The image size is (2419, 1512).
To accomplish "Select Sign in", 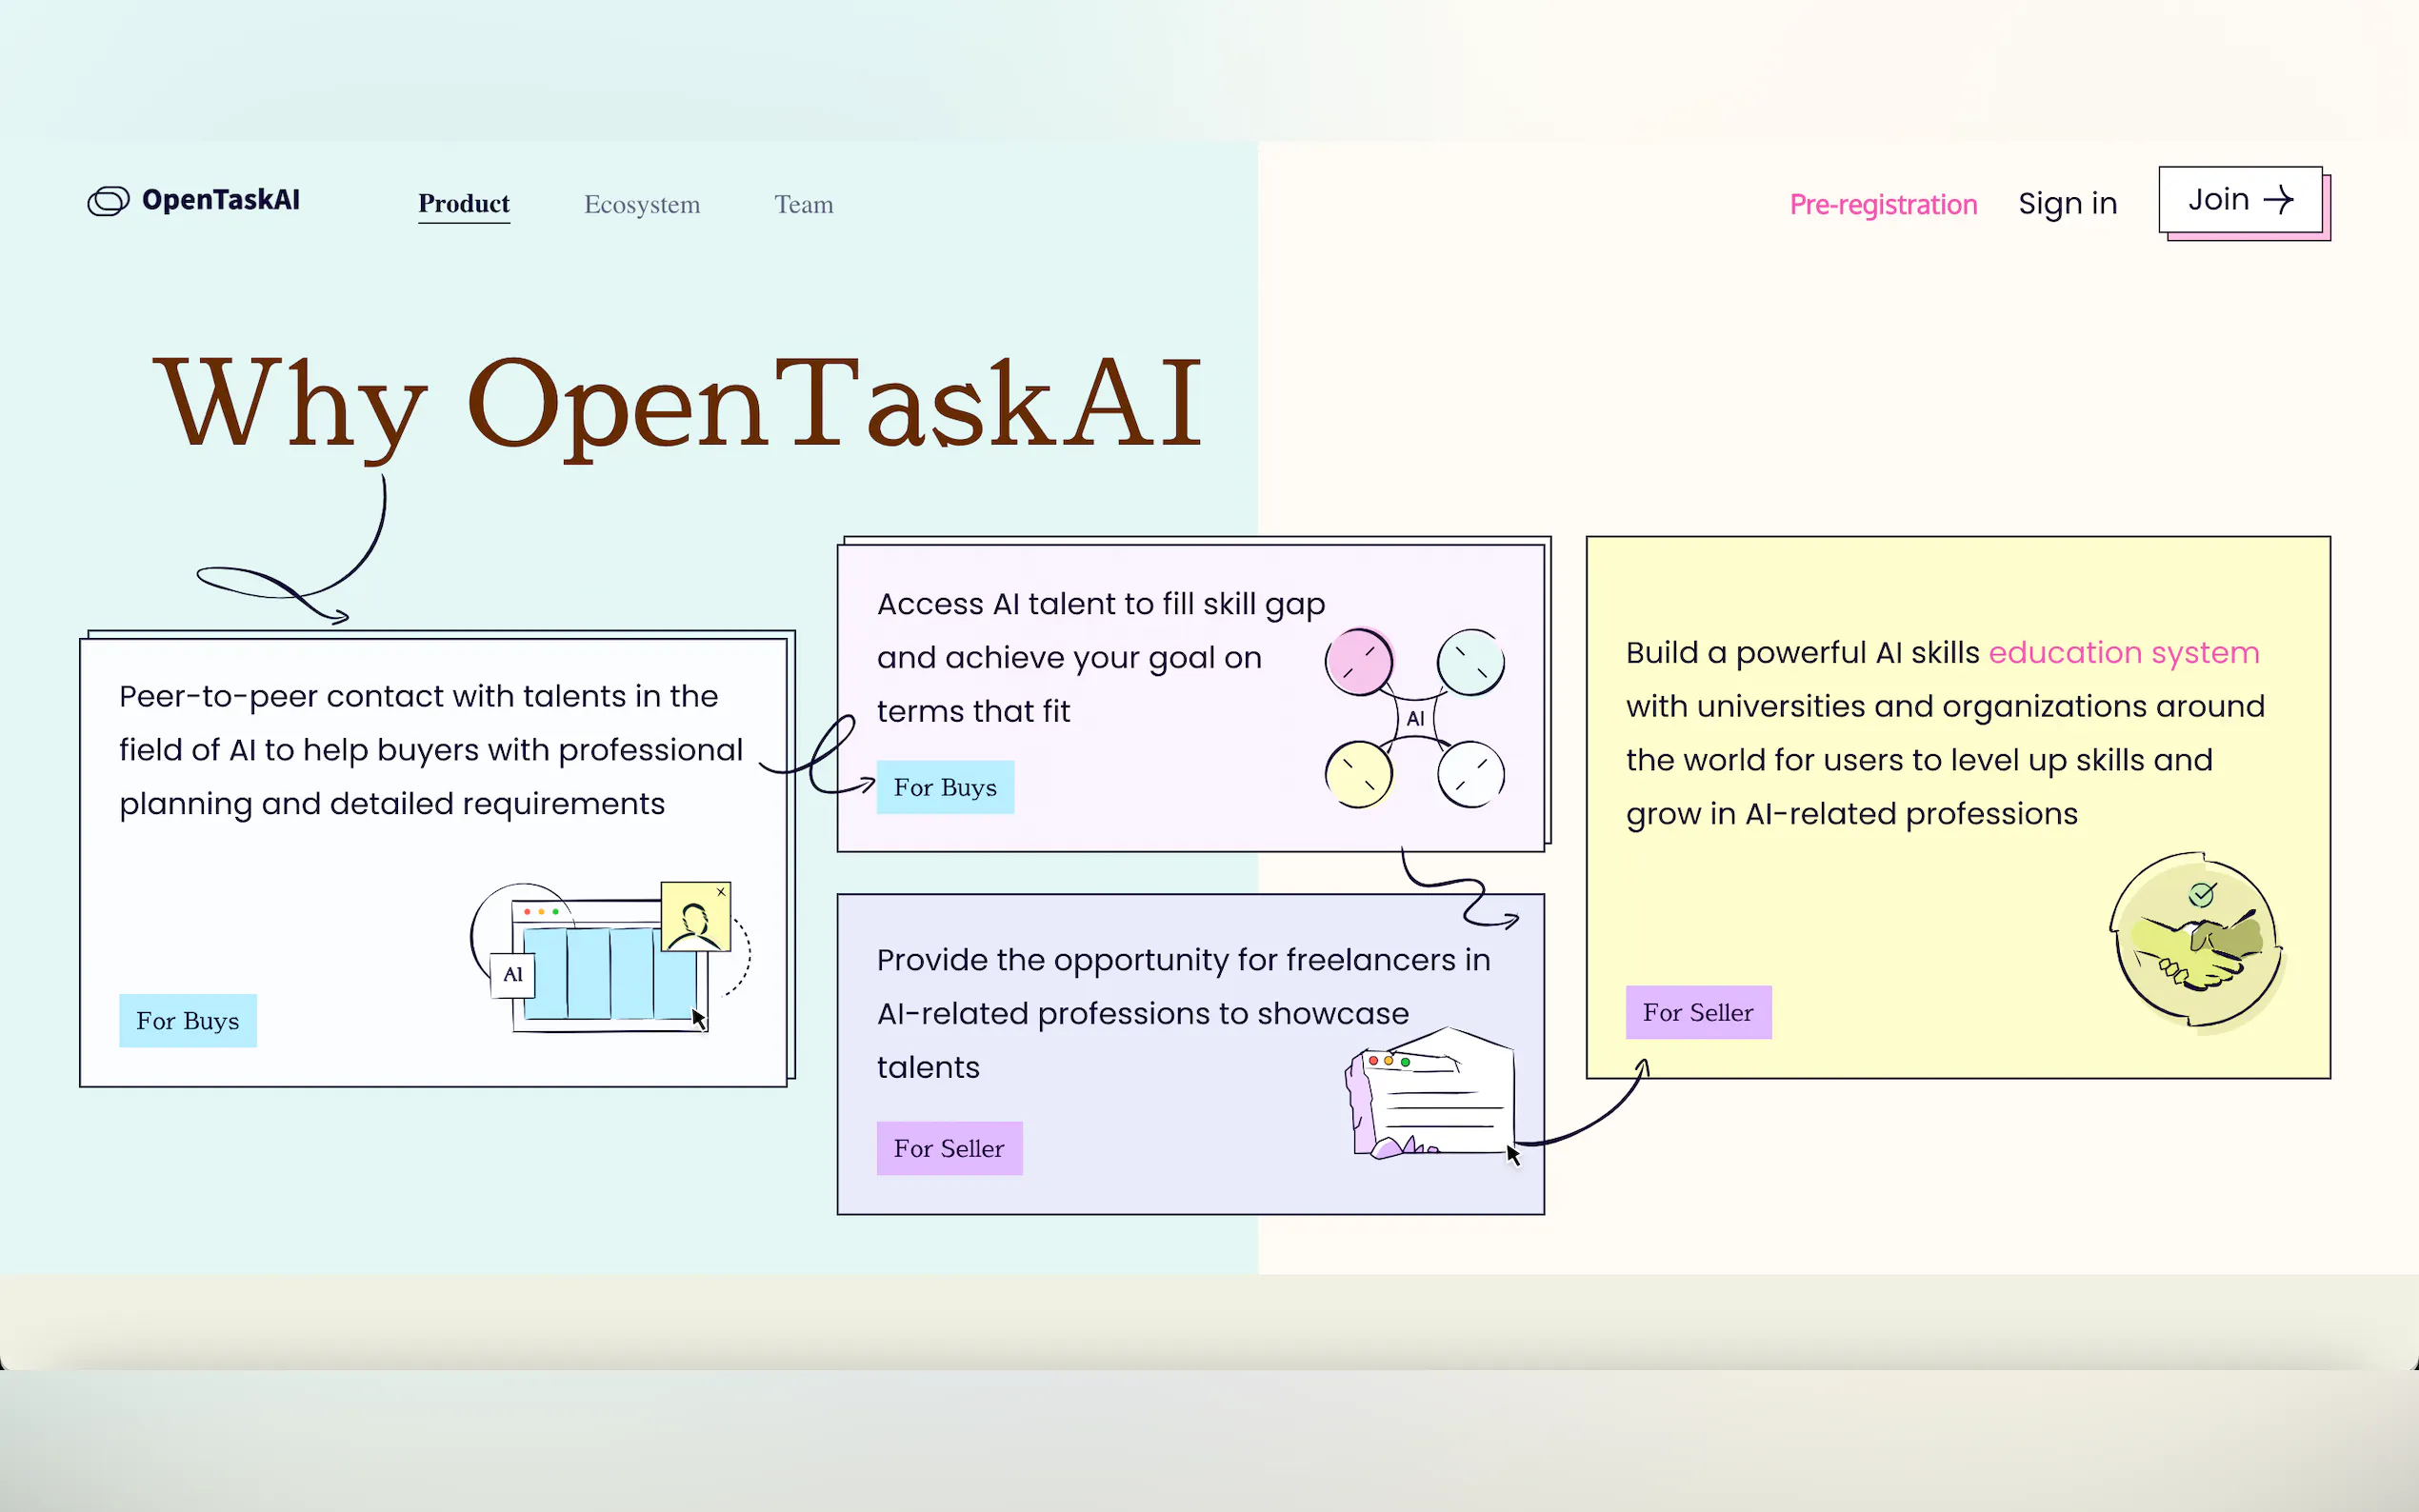I will point(2066,203).
